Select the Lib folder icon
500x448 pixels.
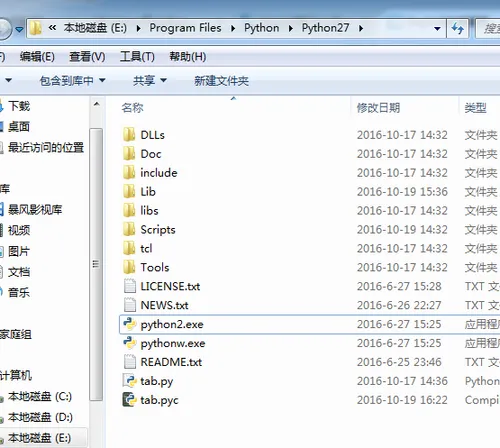[129, 192]
